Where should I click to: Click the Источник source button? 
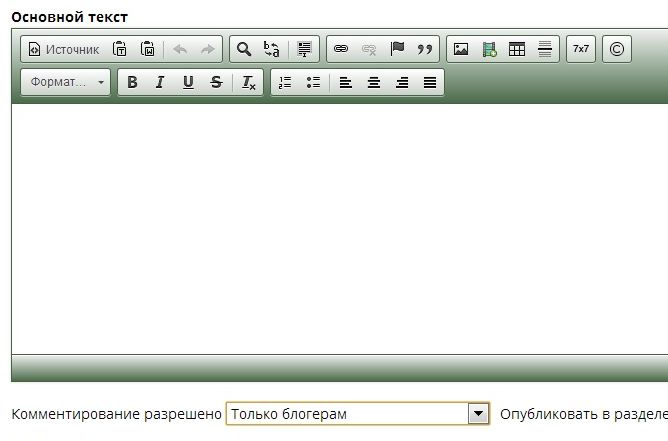[64, 49]
